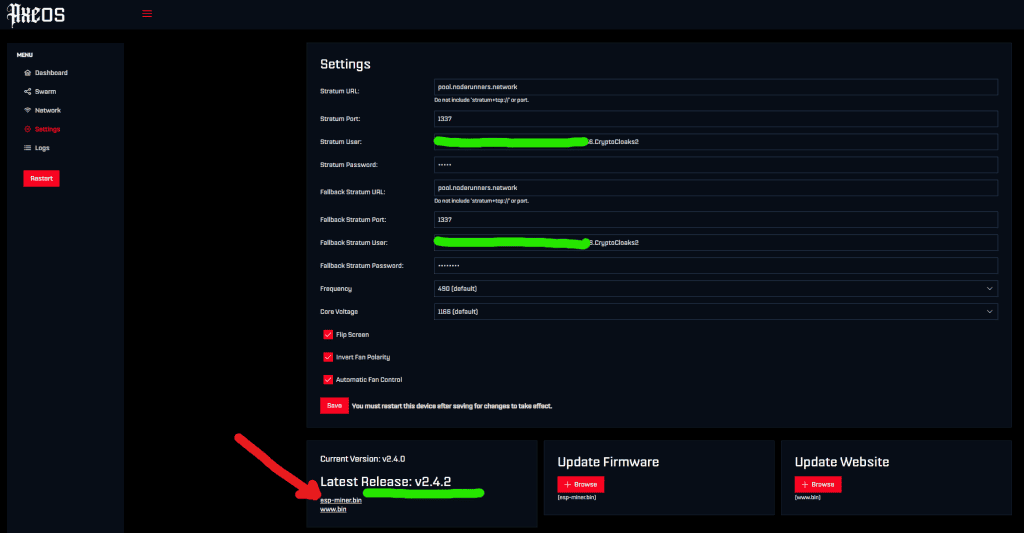Browse for firmware under Update Firmware
1024x533 pixels.
pyautogui.click(x=581, y=485)
